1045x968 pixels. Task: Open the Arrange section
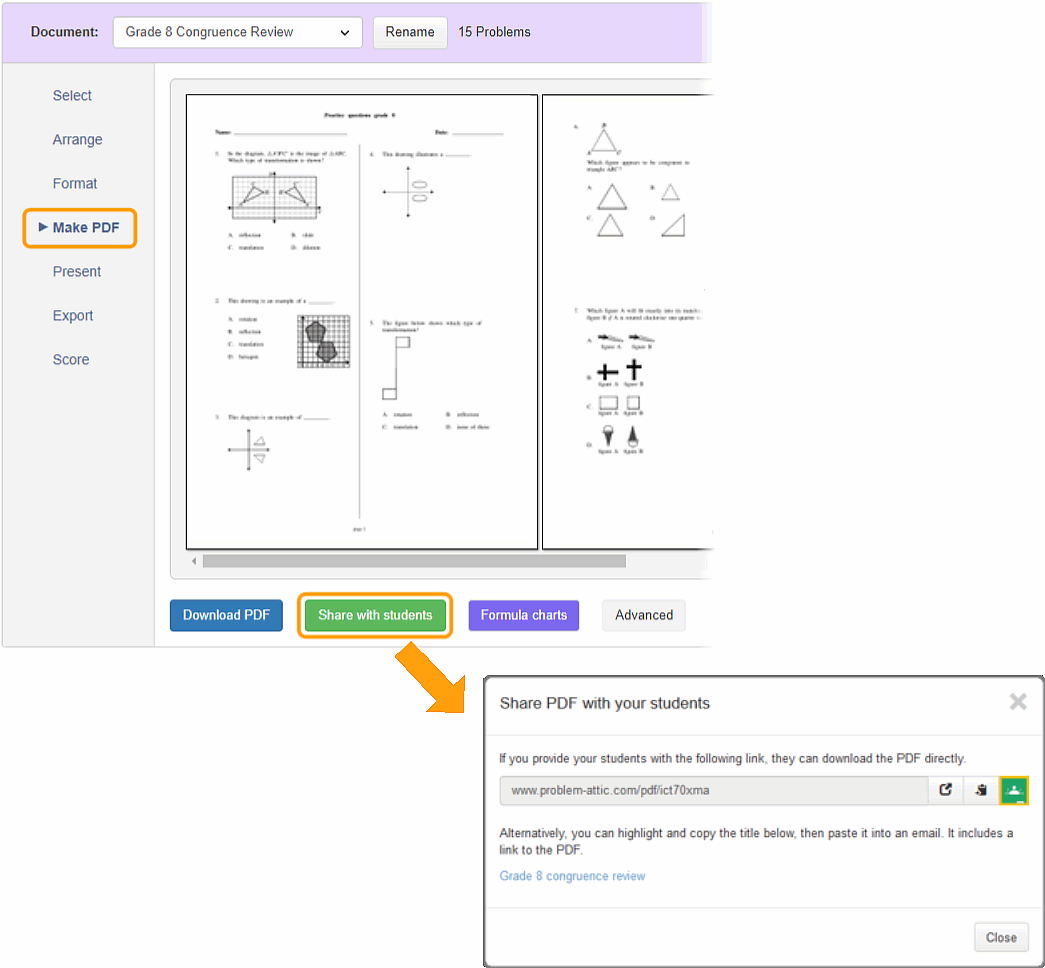[77, 140]
